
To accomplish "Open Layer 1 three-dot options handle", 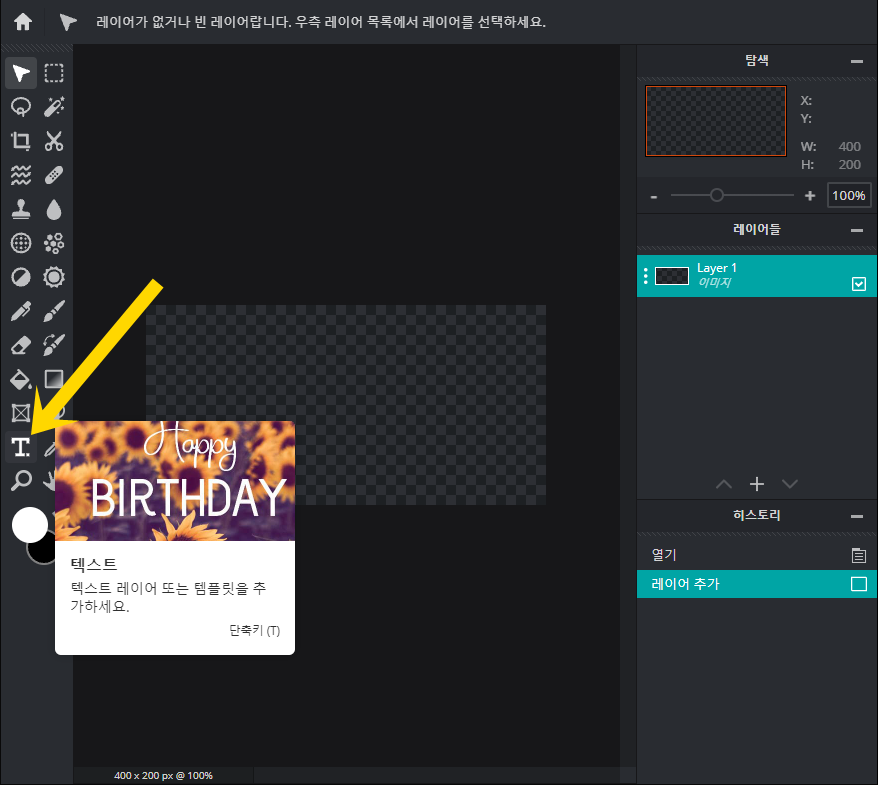I will pyautogui.click(x=645, y=276).
